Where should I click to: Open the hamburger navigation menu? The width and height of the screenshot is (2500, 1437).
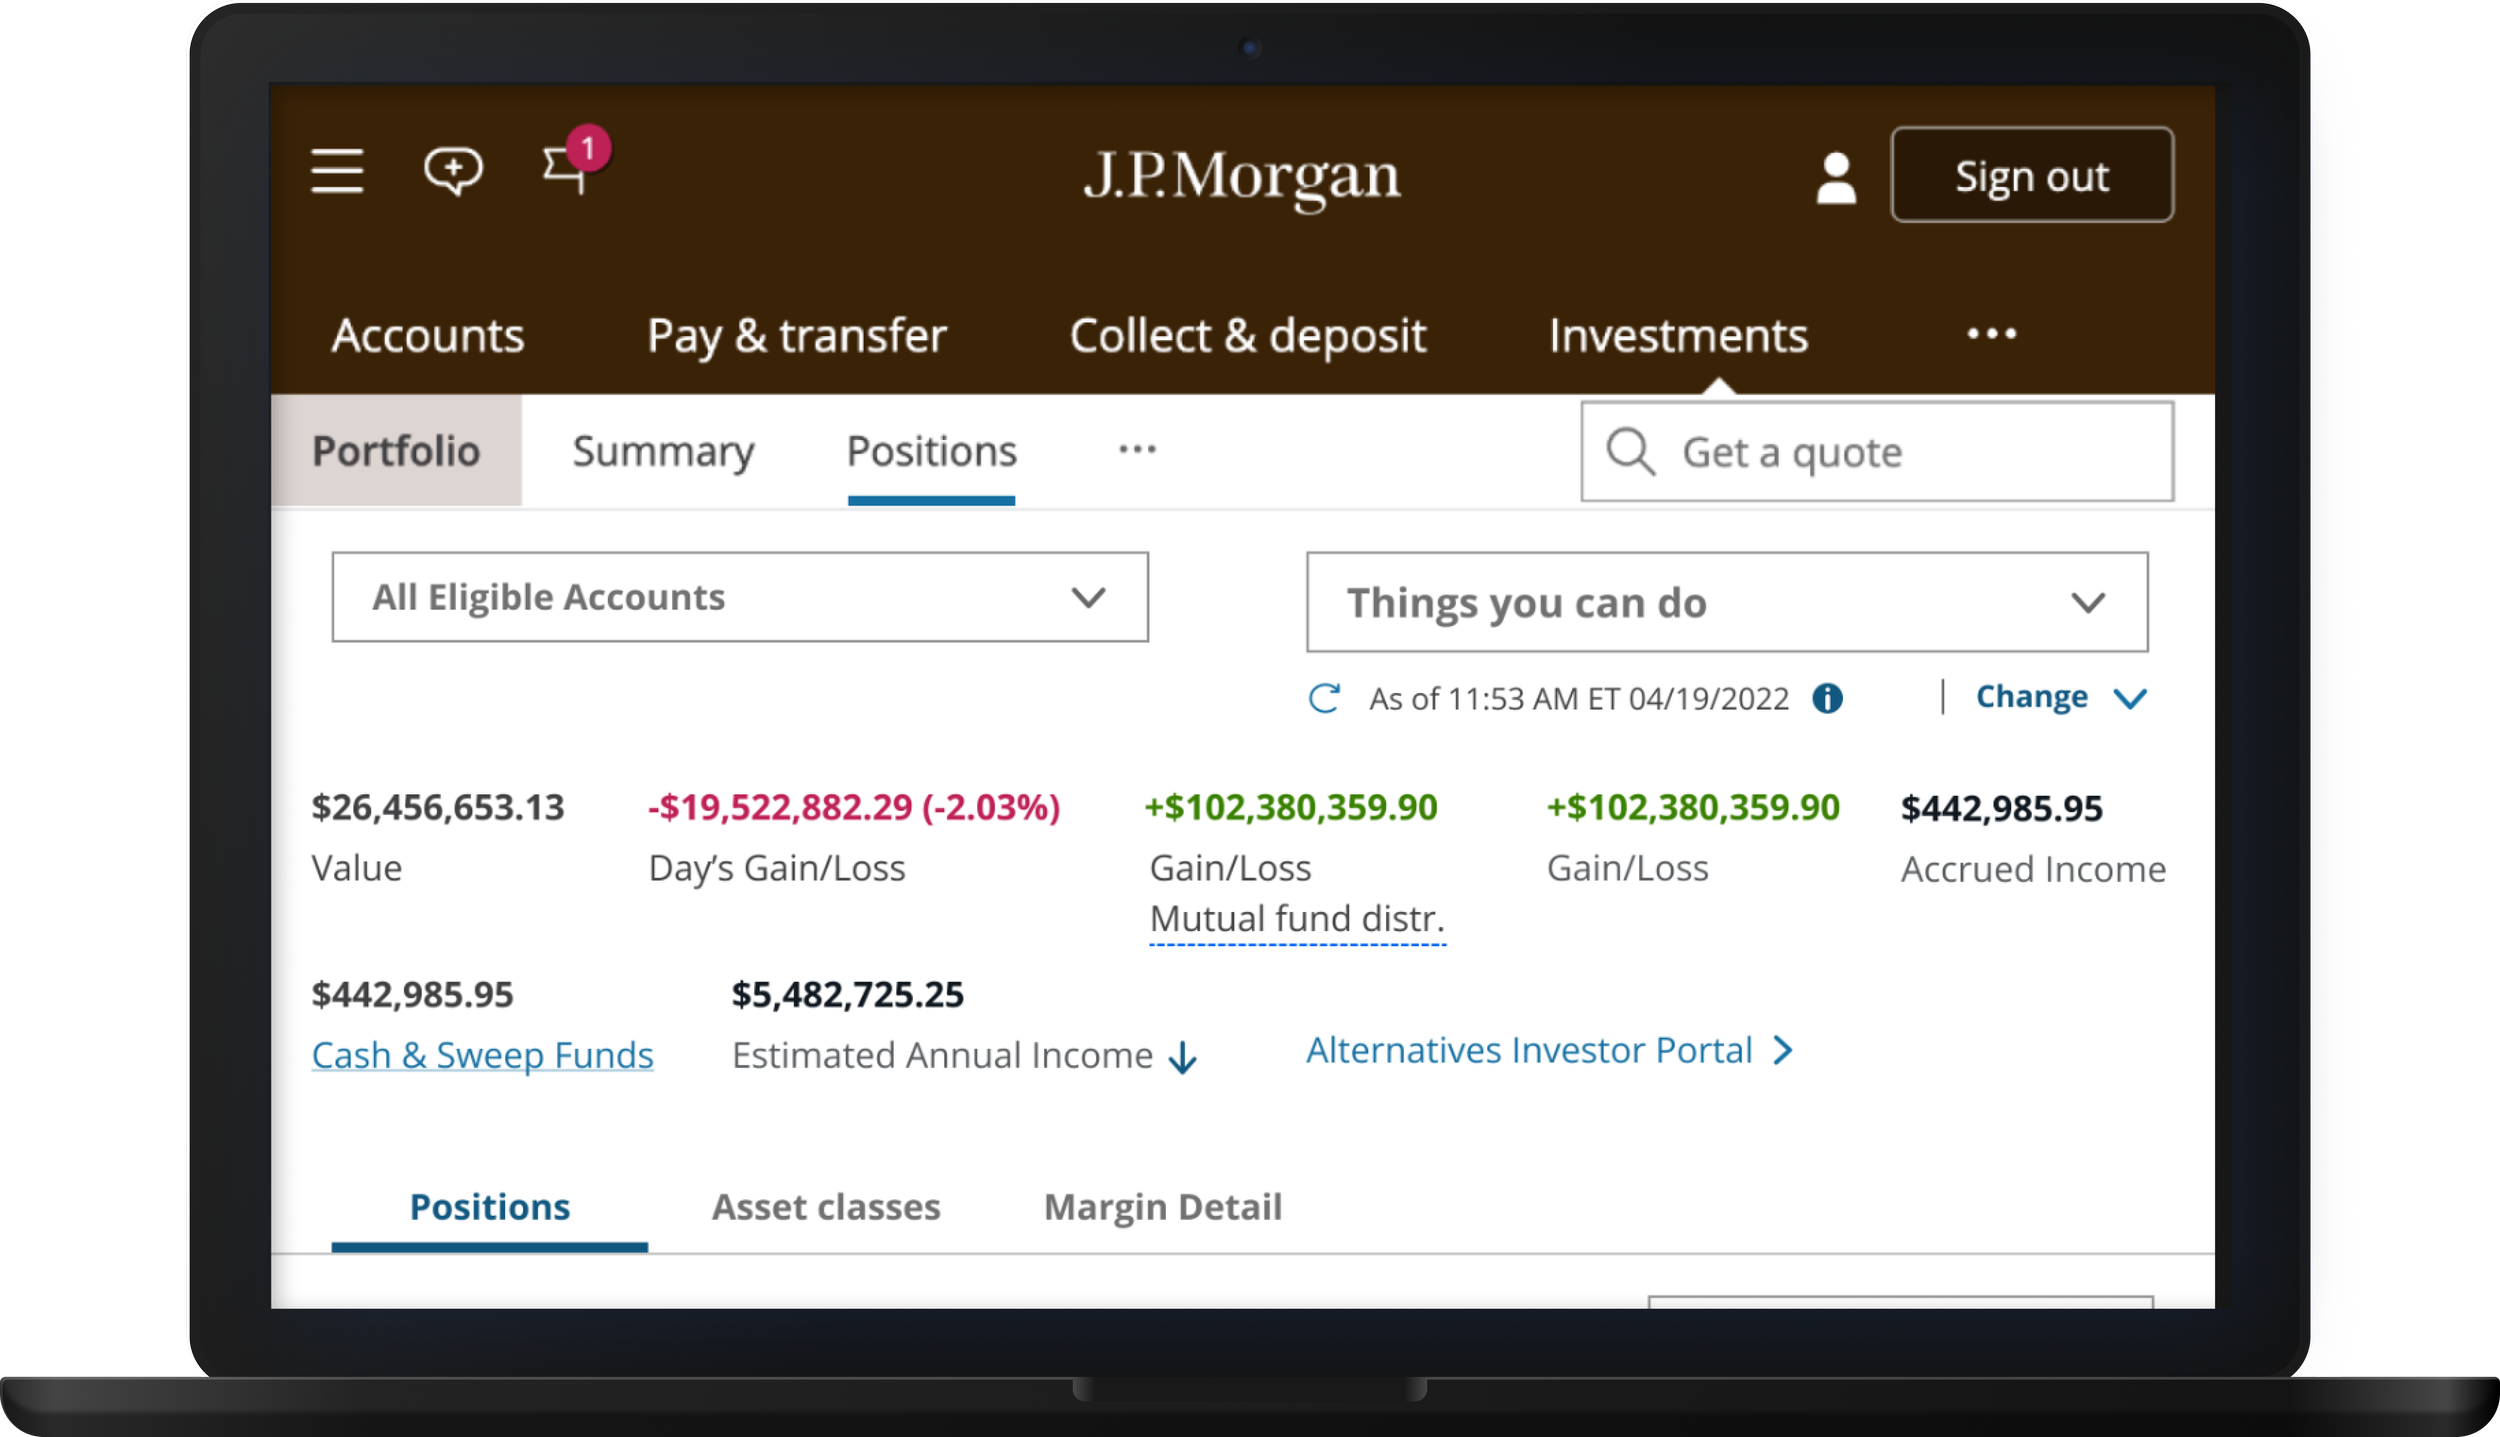coord(336,171)
